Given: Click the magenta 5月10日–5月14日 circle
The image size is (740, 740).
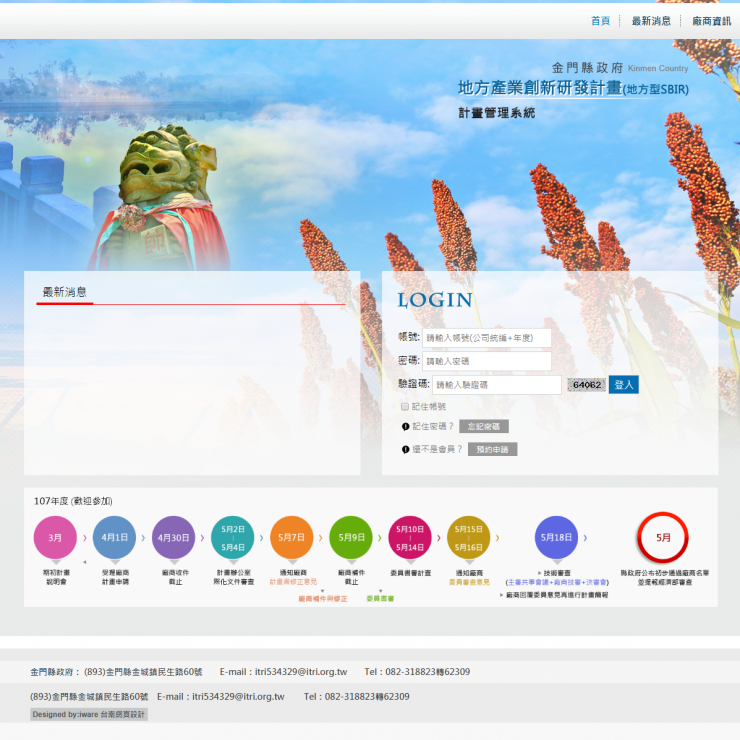Looking at the screenshot, I should [410, 537].
